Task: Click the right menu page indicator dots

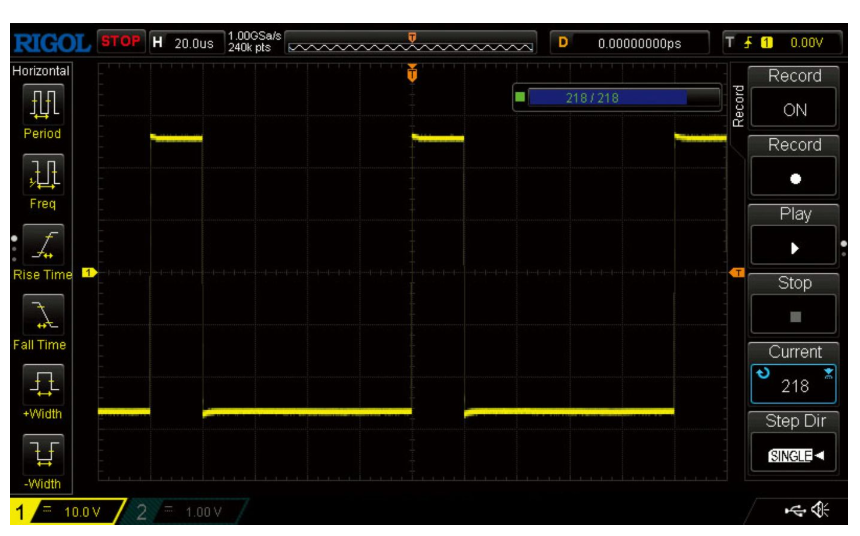Action: (x=844, y=249)
